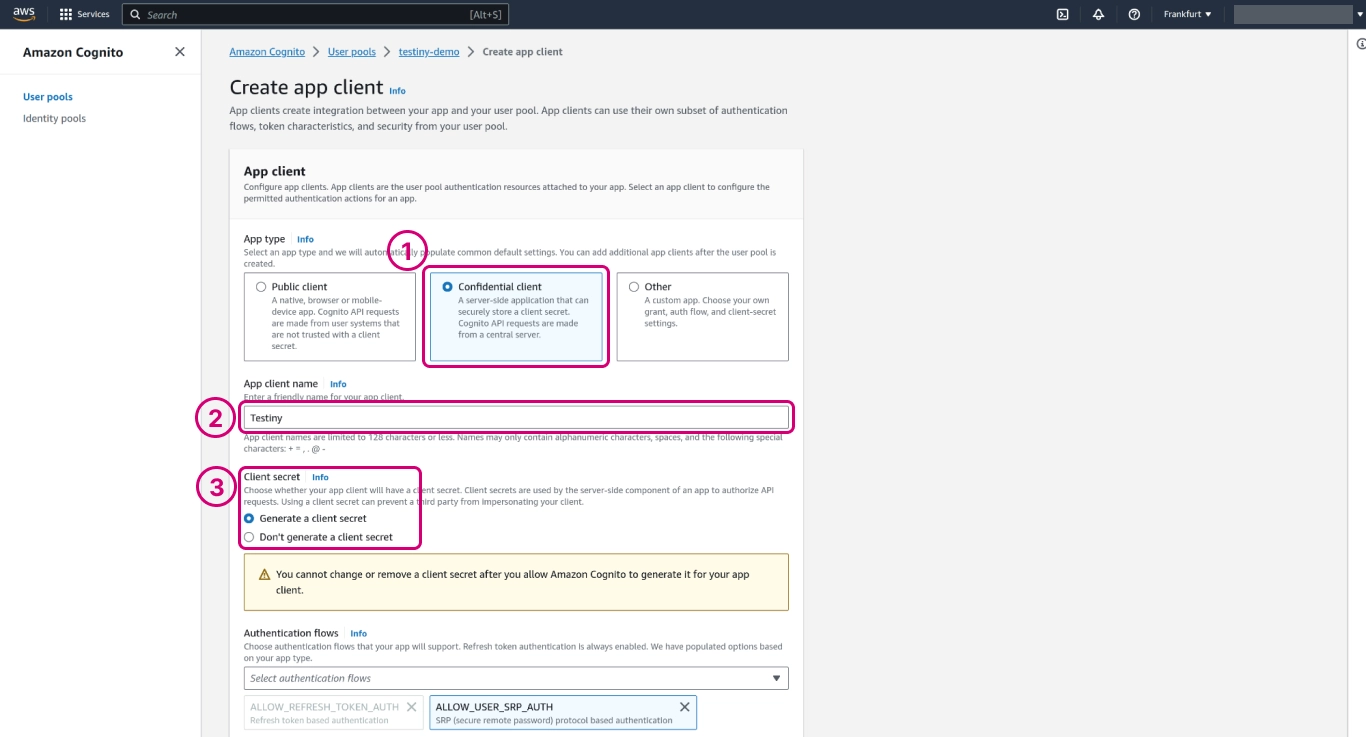
Task: Open the help question mark icon
Action: (x=1134, y=15)
